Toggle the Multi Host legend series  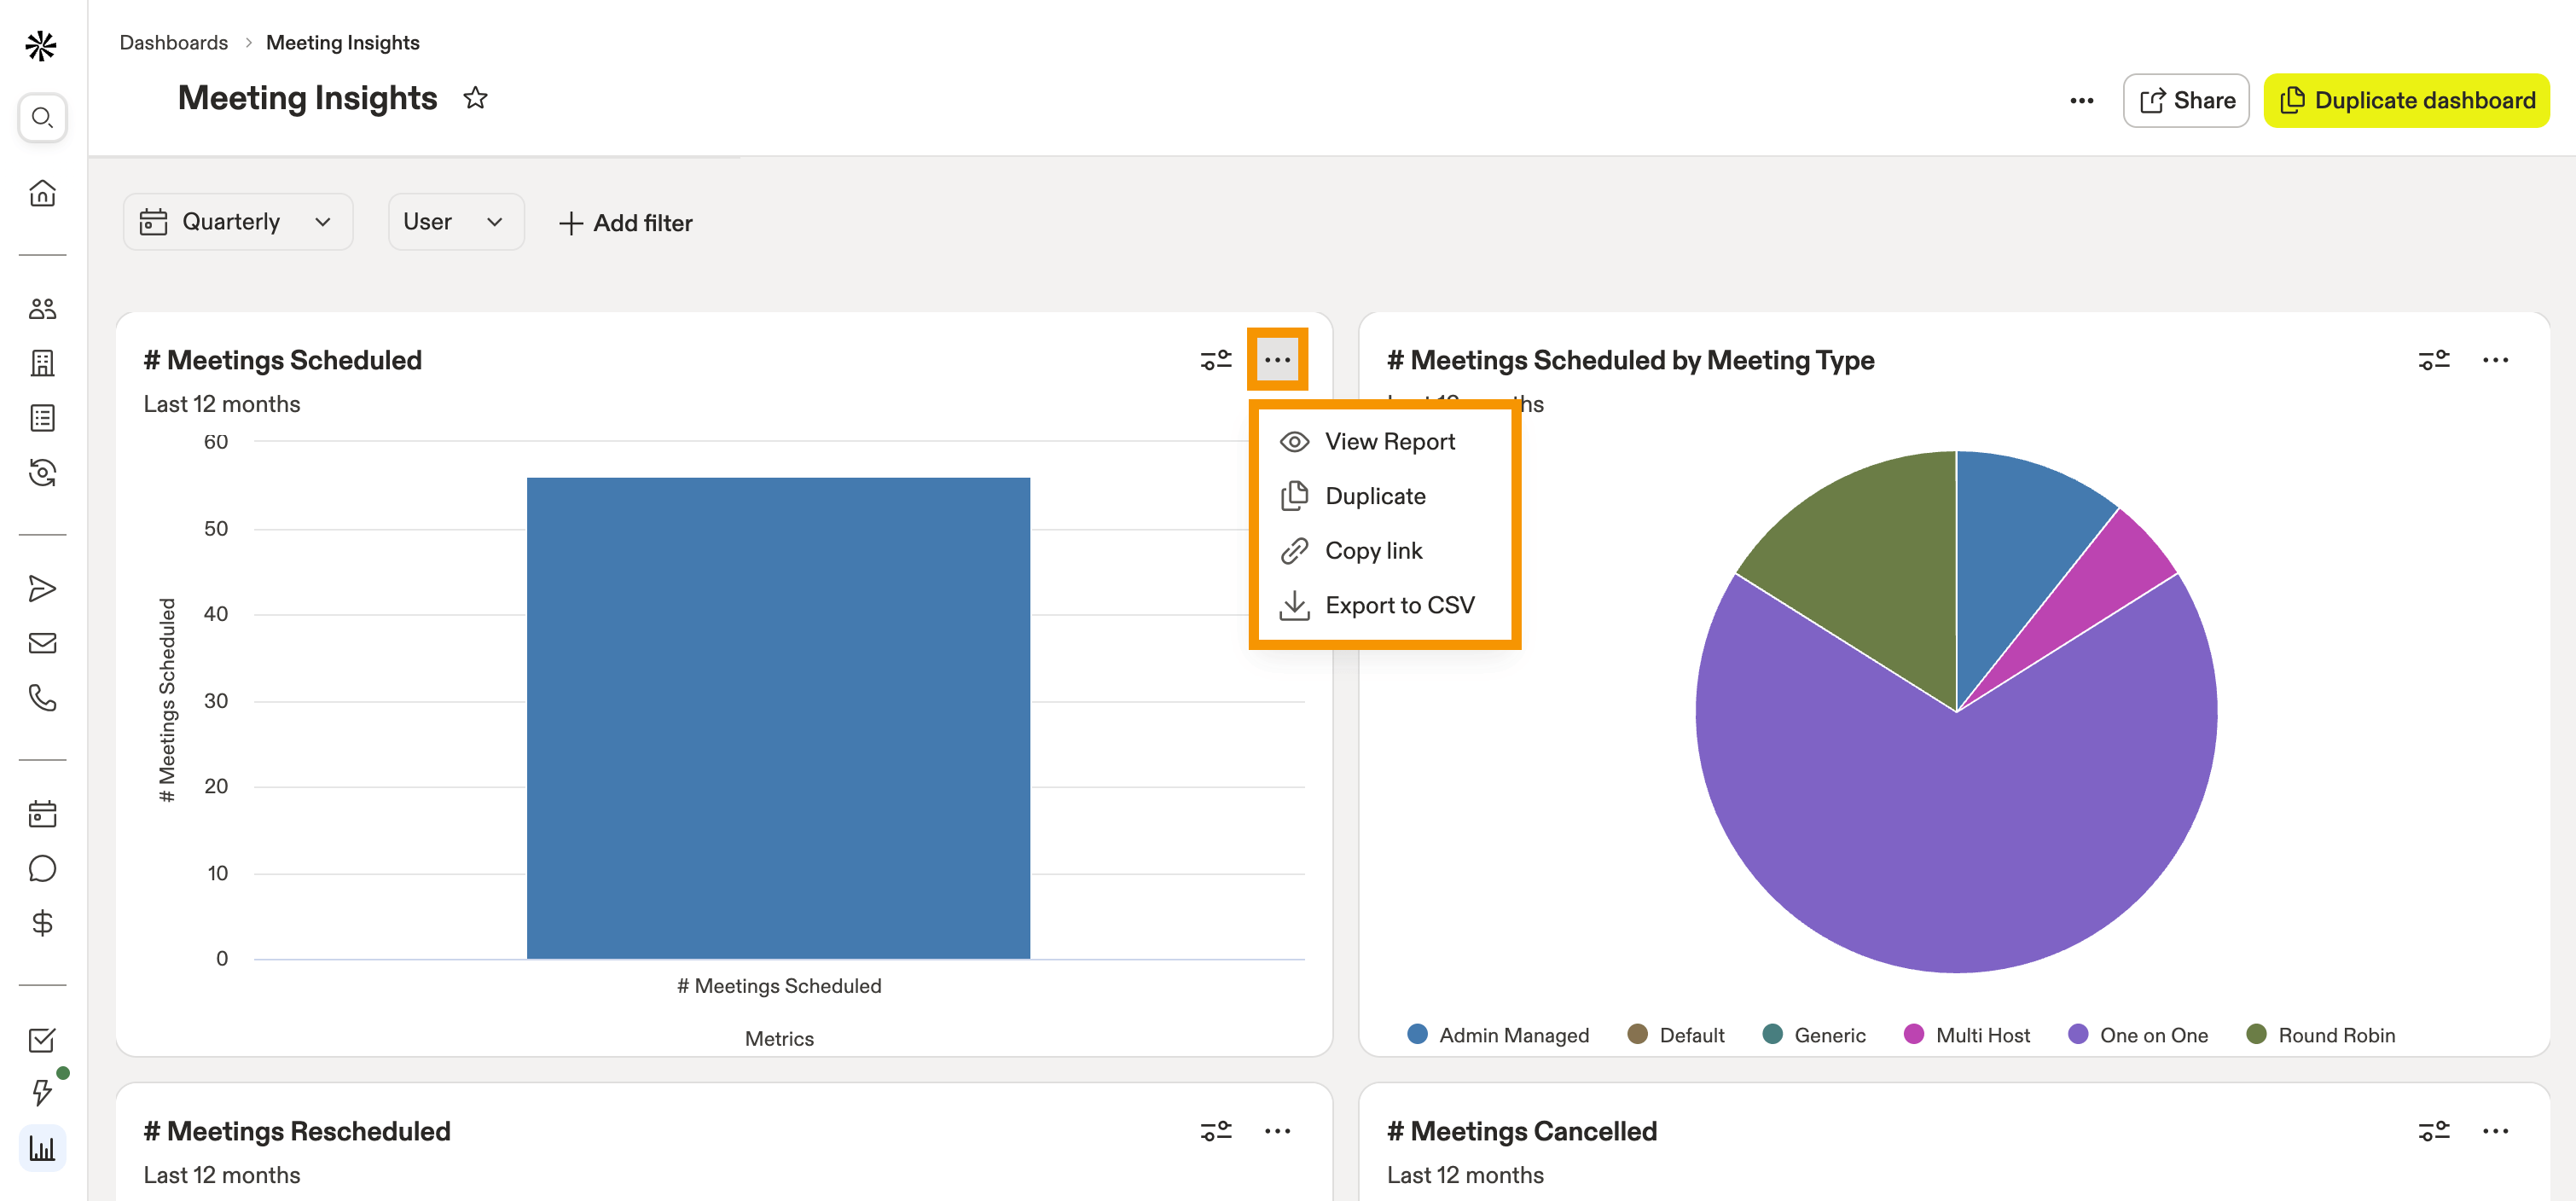pyautogui.click(x=1967, y=1035)
